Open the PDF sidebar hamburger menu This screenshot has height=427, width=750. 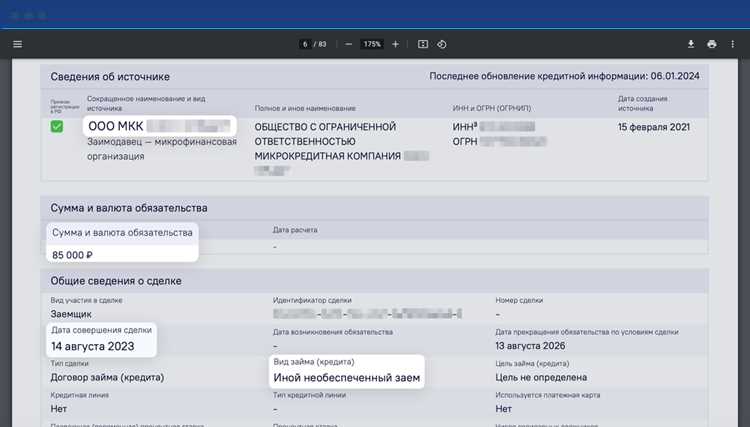tap(18, 44)
